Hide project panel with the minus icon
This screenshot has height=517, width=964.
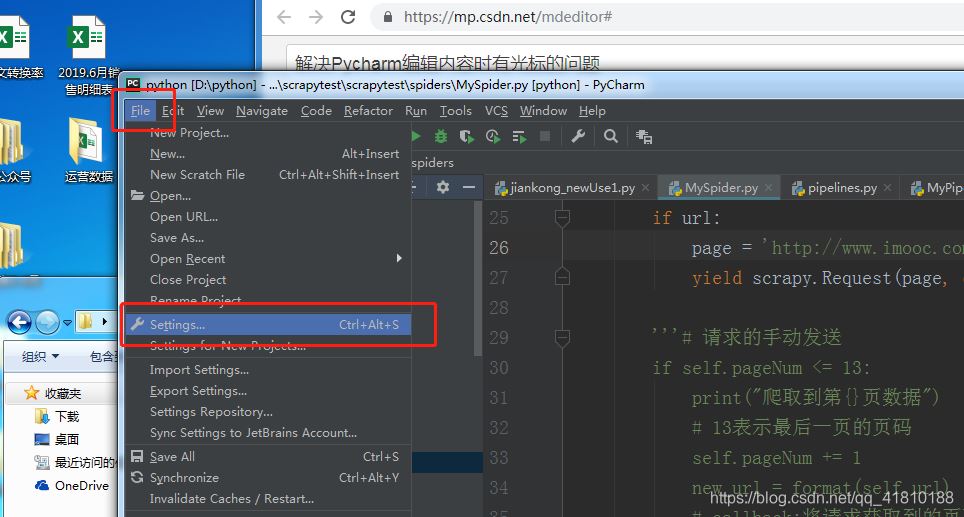pos(469,187)
